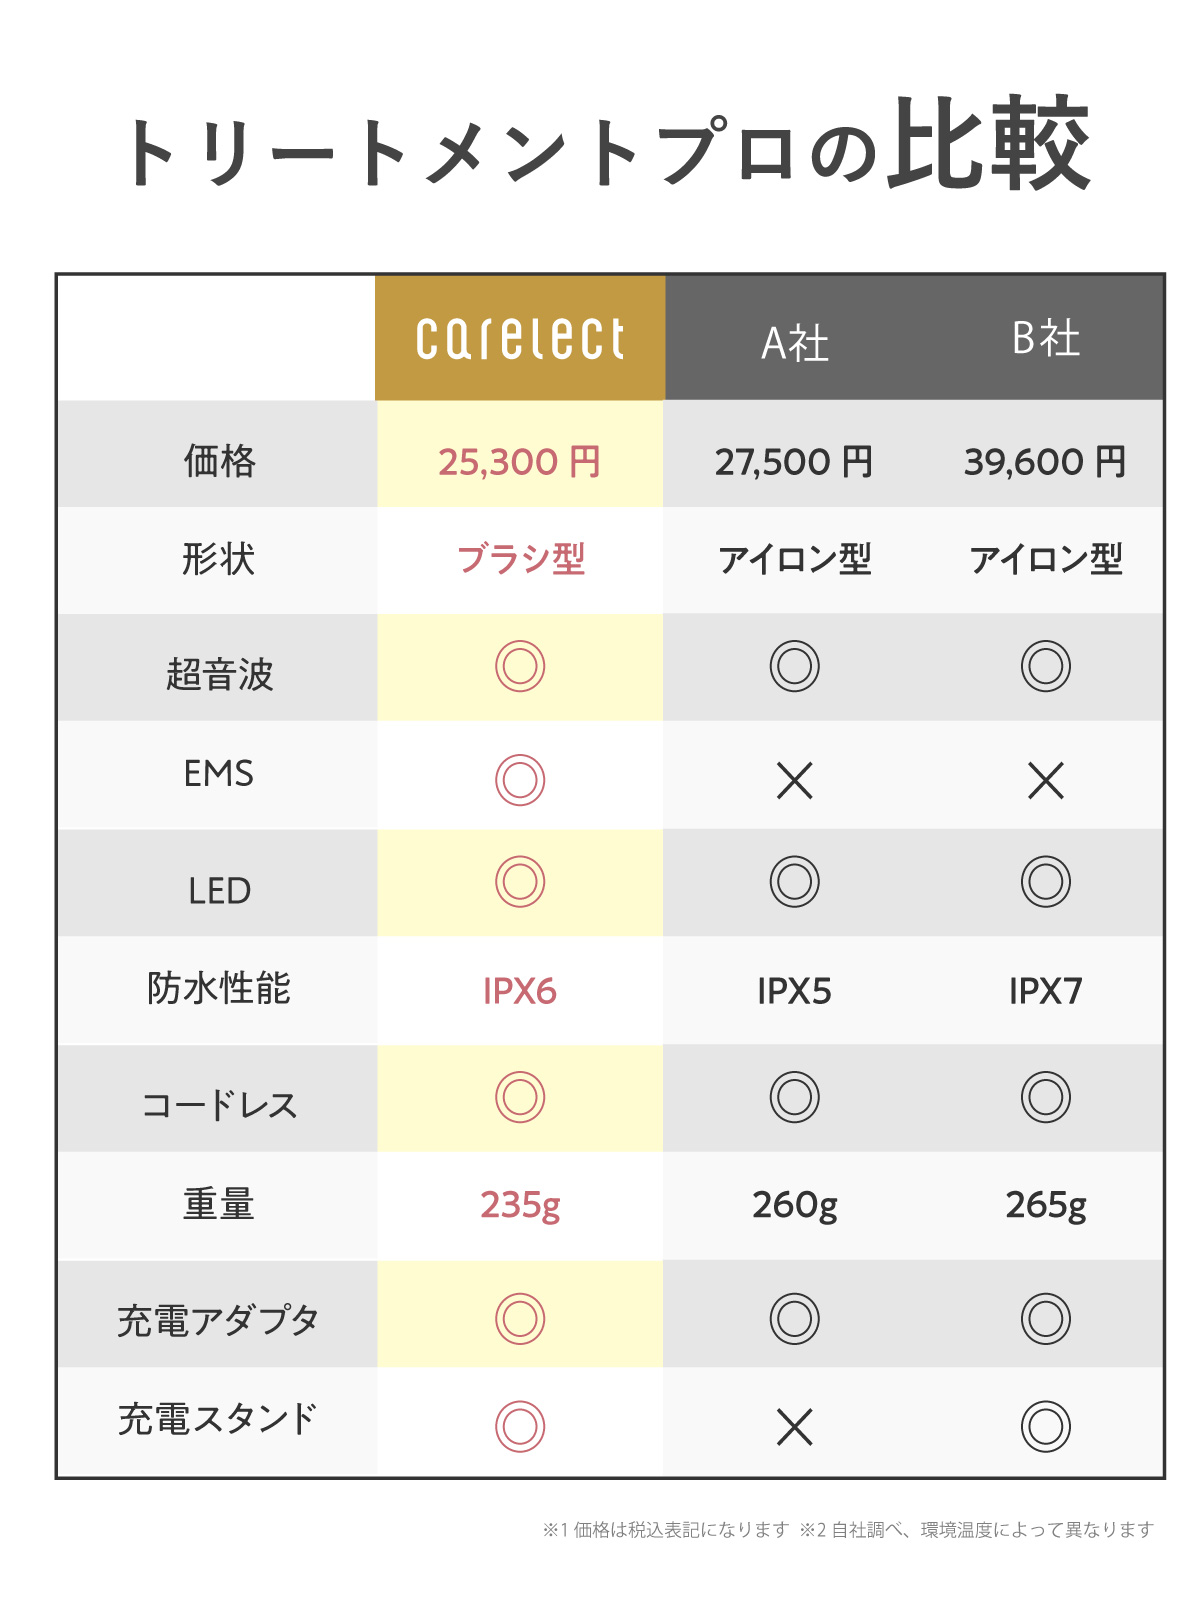
Task: Click the IPX7 rating for B社
Action: [1046, 991]
